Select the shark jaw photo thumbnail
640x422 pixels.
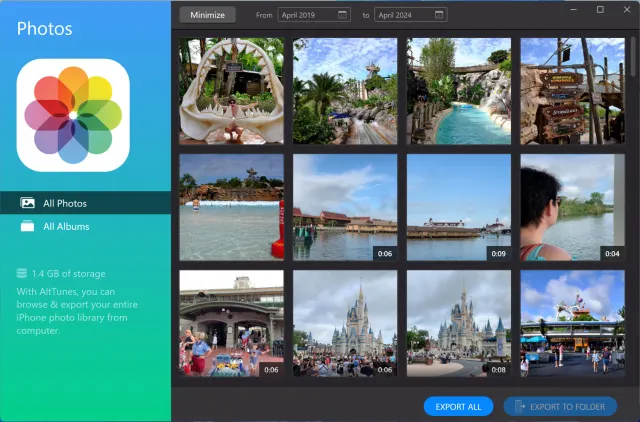pyautogui.click(x=231, y=91)
